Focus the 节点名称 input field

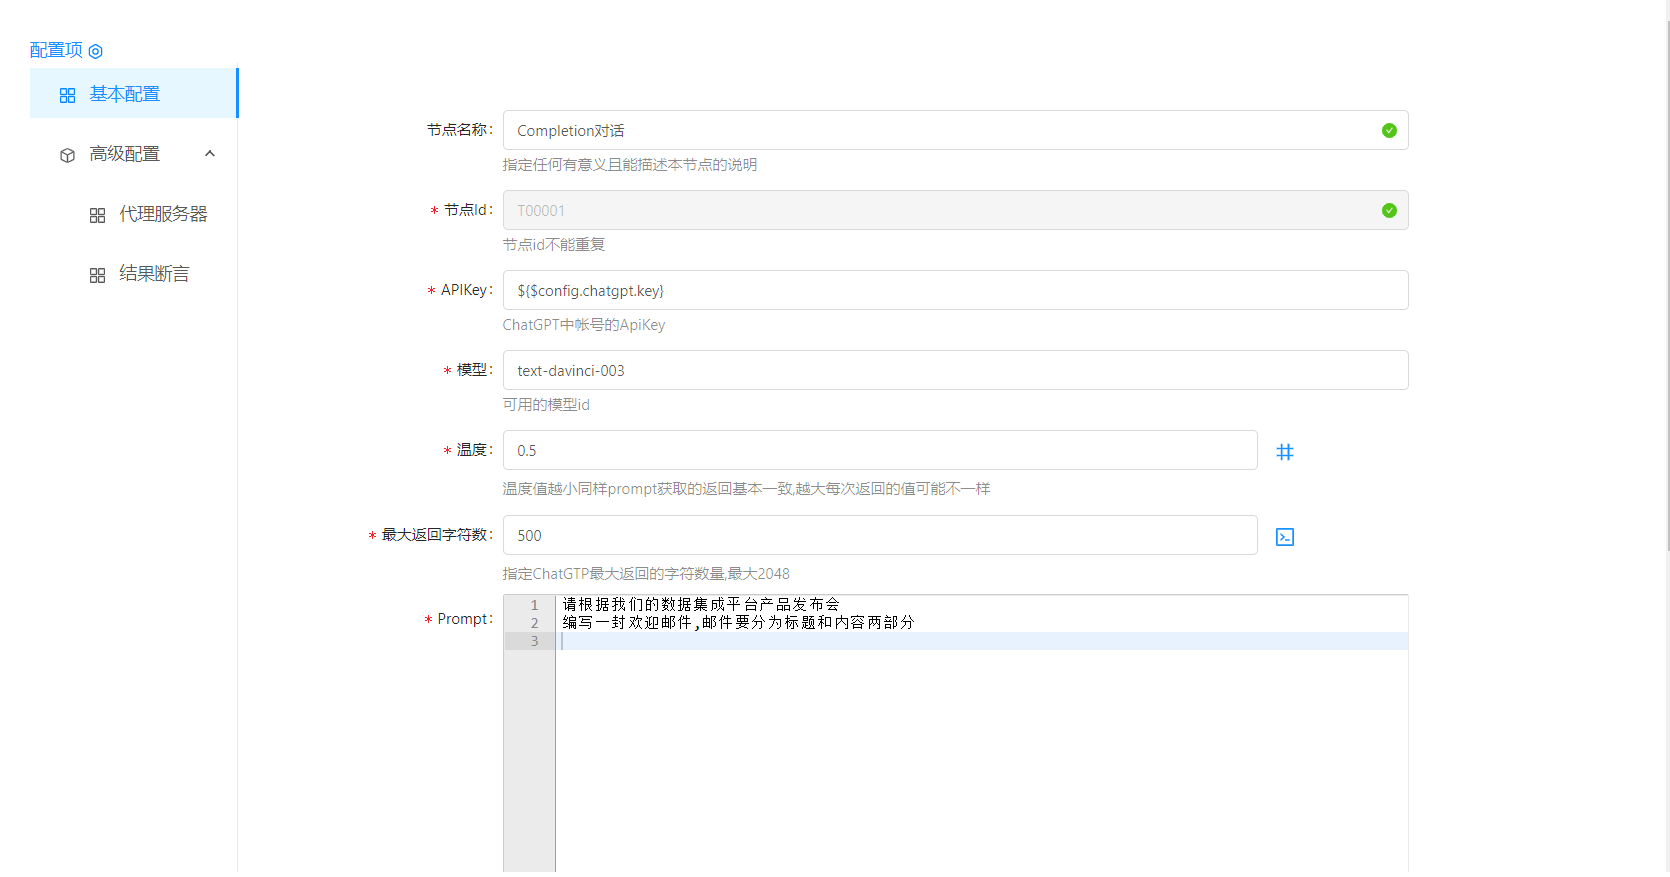(x=940, y=130)
